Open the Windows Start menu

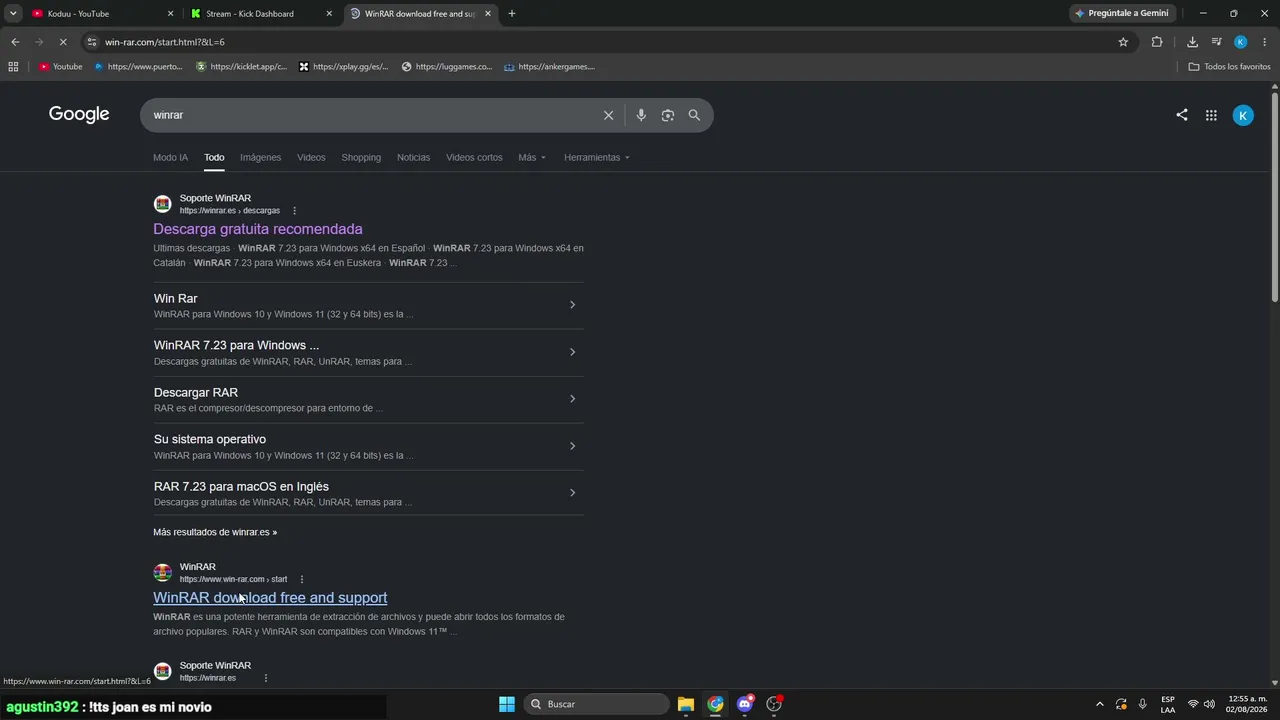click(507, 704)
